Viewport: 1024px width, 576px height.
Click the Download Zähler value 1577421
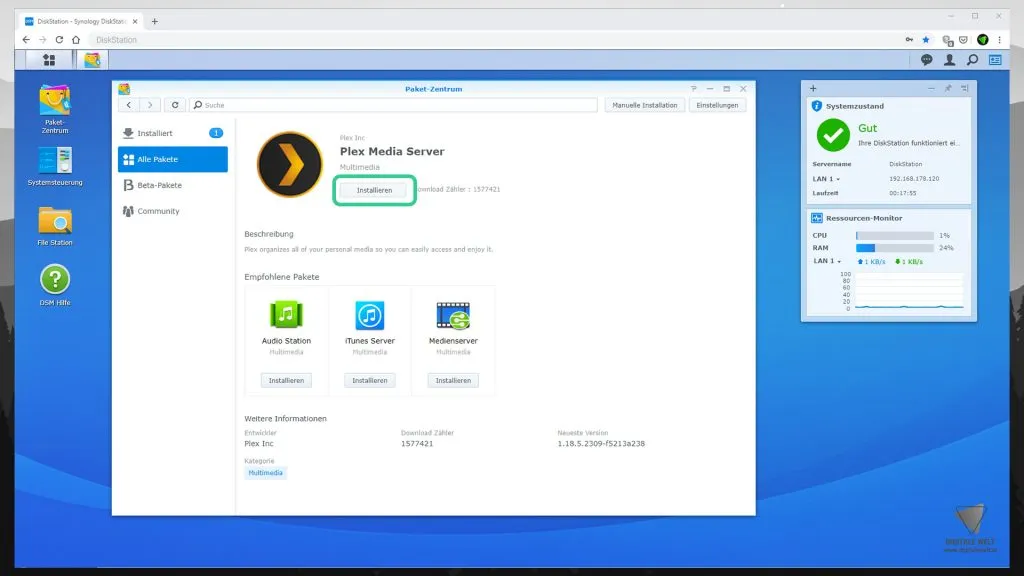pos(417,444)
